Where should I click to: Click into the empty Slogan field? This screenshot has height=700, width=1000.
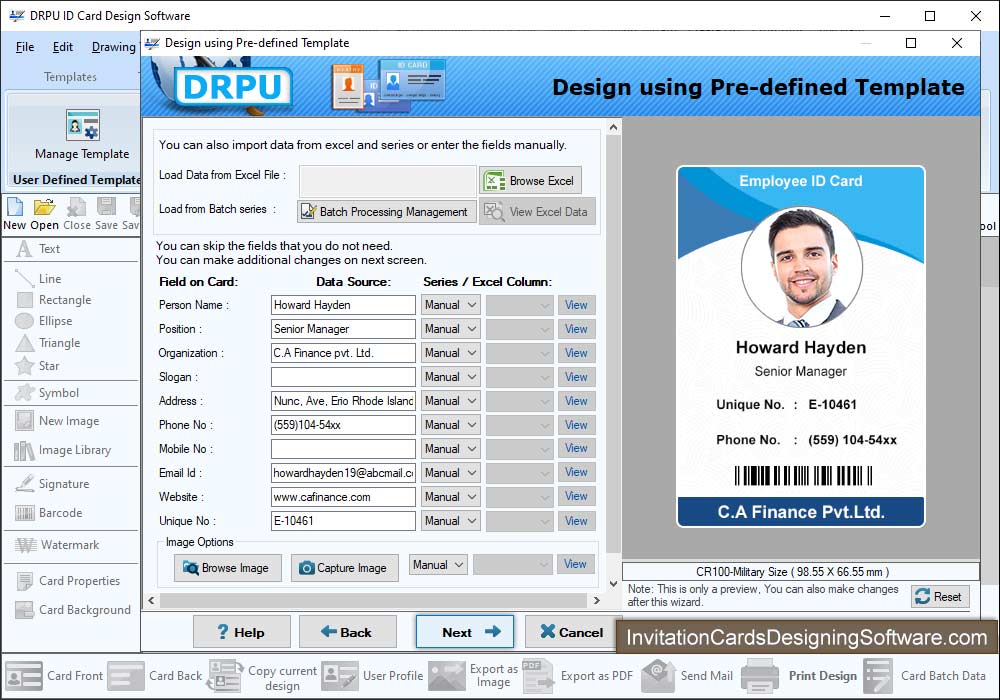(x=343, y=377)
